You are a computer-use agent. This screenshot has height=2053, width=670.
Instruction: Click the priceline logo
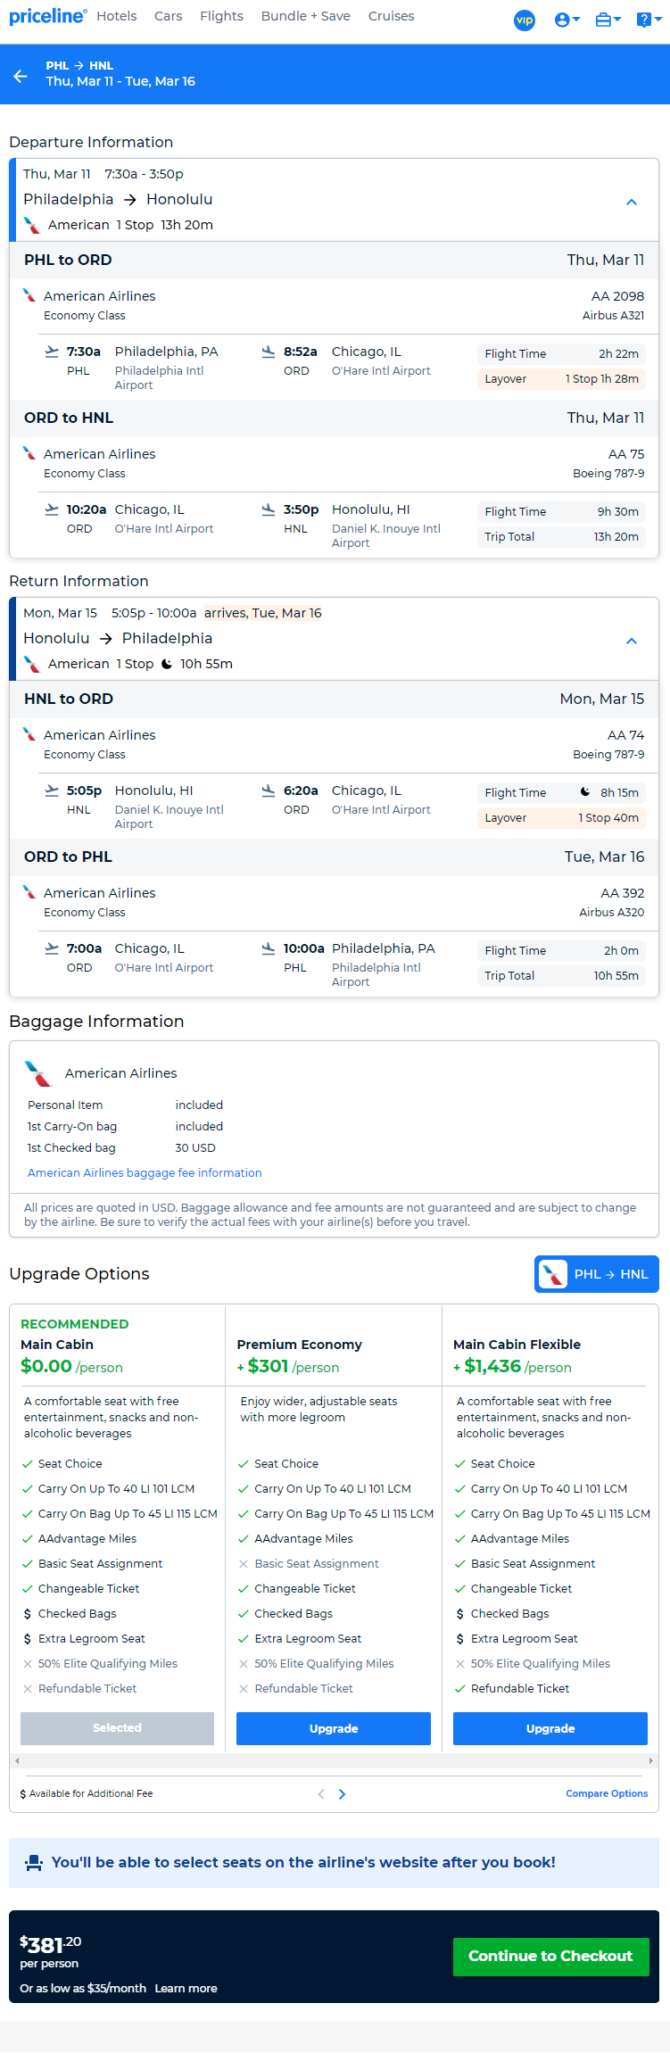tap(47, 16)
